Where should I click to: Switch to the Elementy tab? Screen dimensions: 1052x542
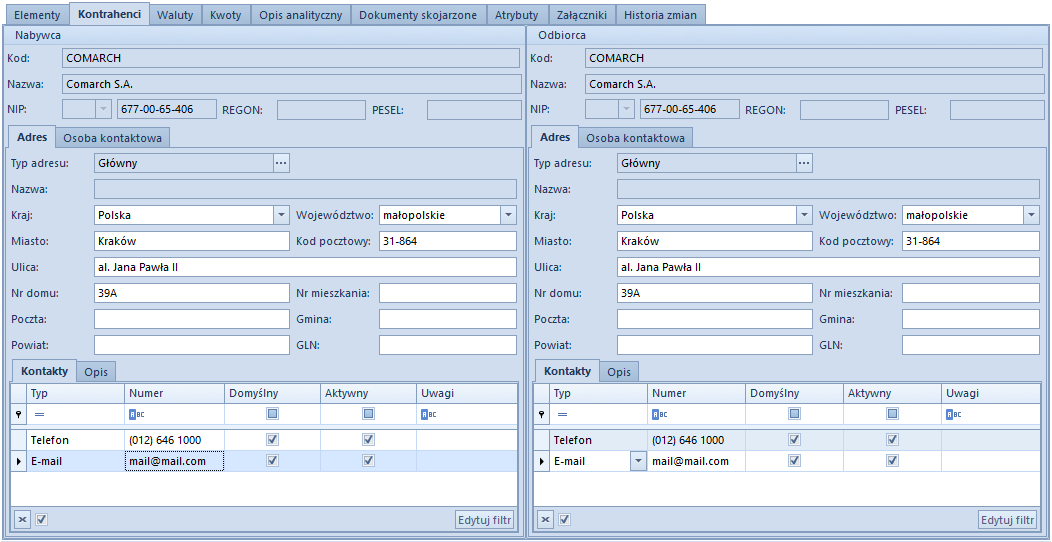pyautogui.click(x=38, y=14)
